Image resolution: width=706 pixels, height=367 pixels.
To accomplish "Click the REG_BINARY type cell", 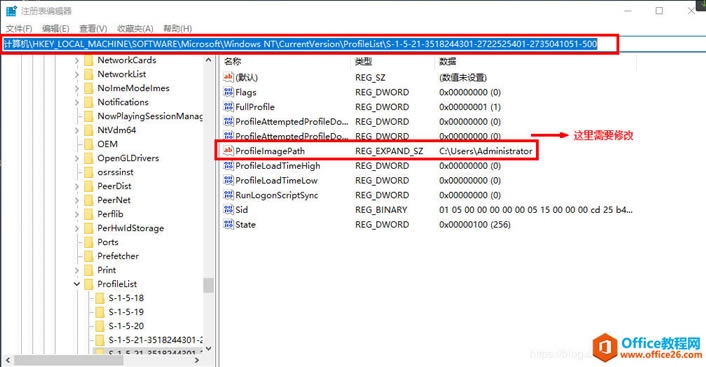I will (381, 210).
